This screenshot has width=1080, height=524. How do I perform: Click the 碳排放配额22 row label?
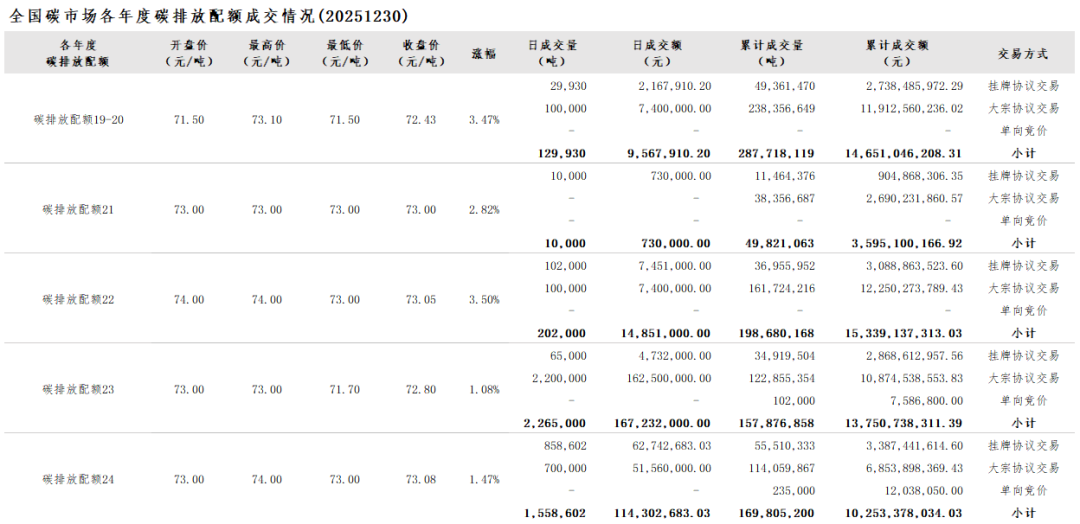[79, 300]
